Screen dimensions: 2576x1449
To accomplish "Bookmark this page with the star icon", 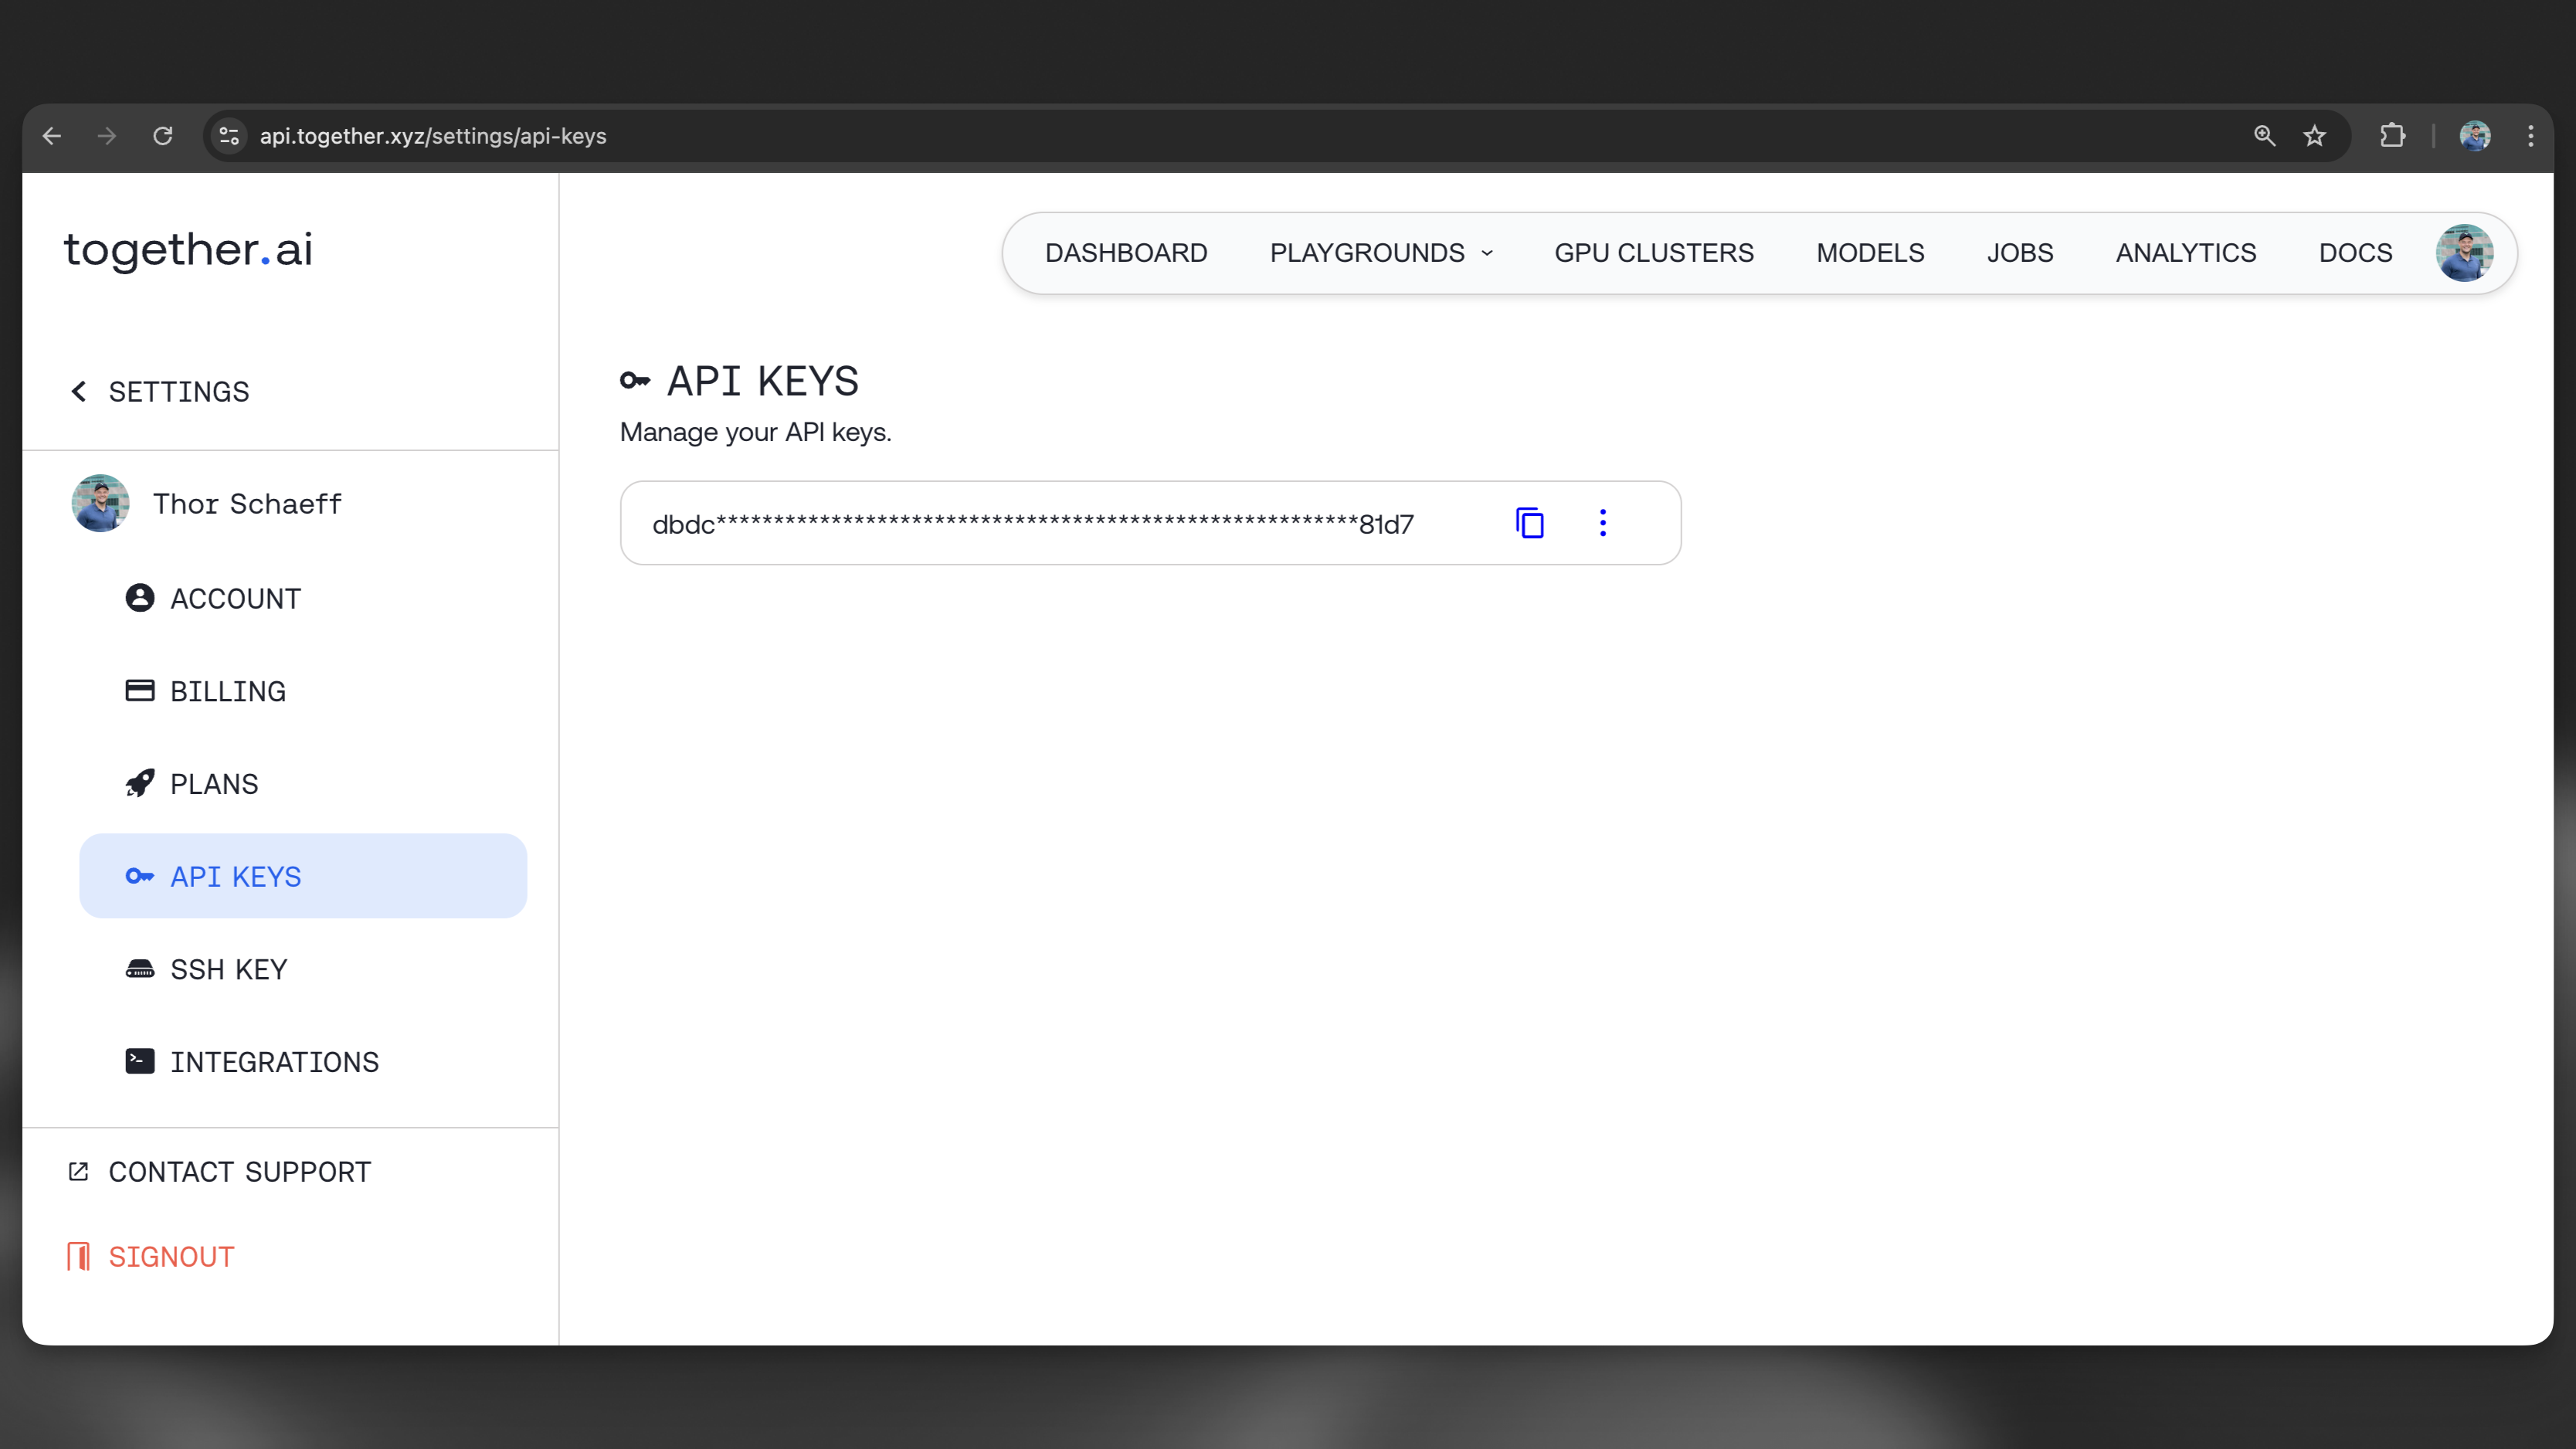I will [x=2314, y=135].
